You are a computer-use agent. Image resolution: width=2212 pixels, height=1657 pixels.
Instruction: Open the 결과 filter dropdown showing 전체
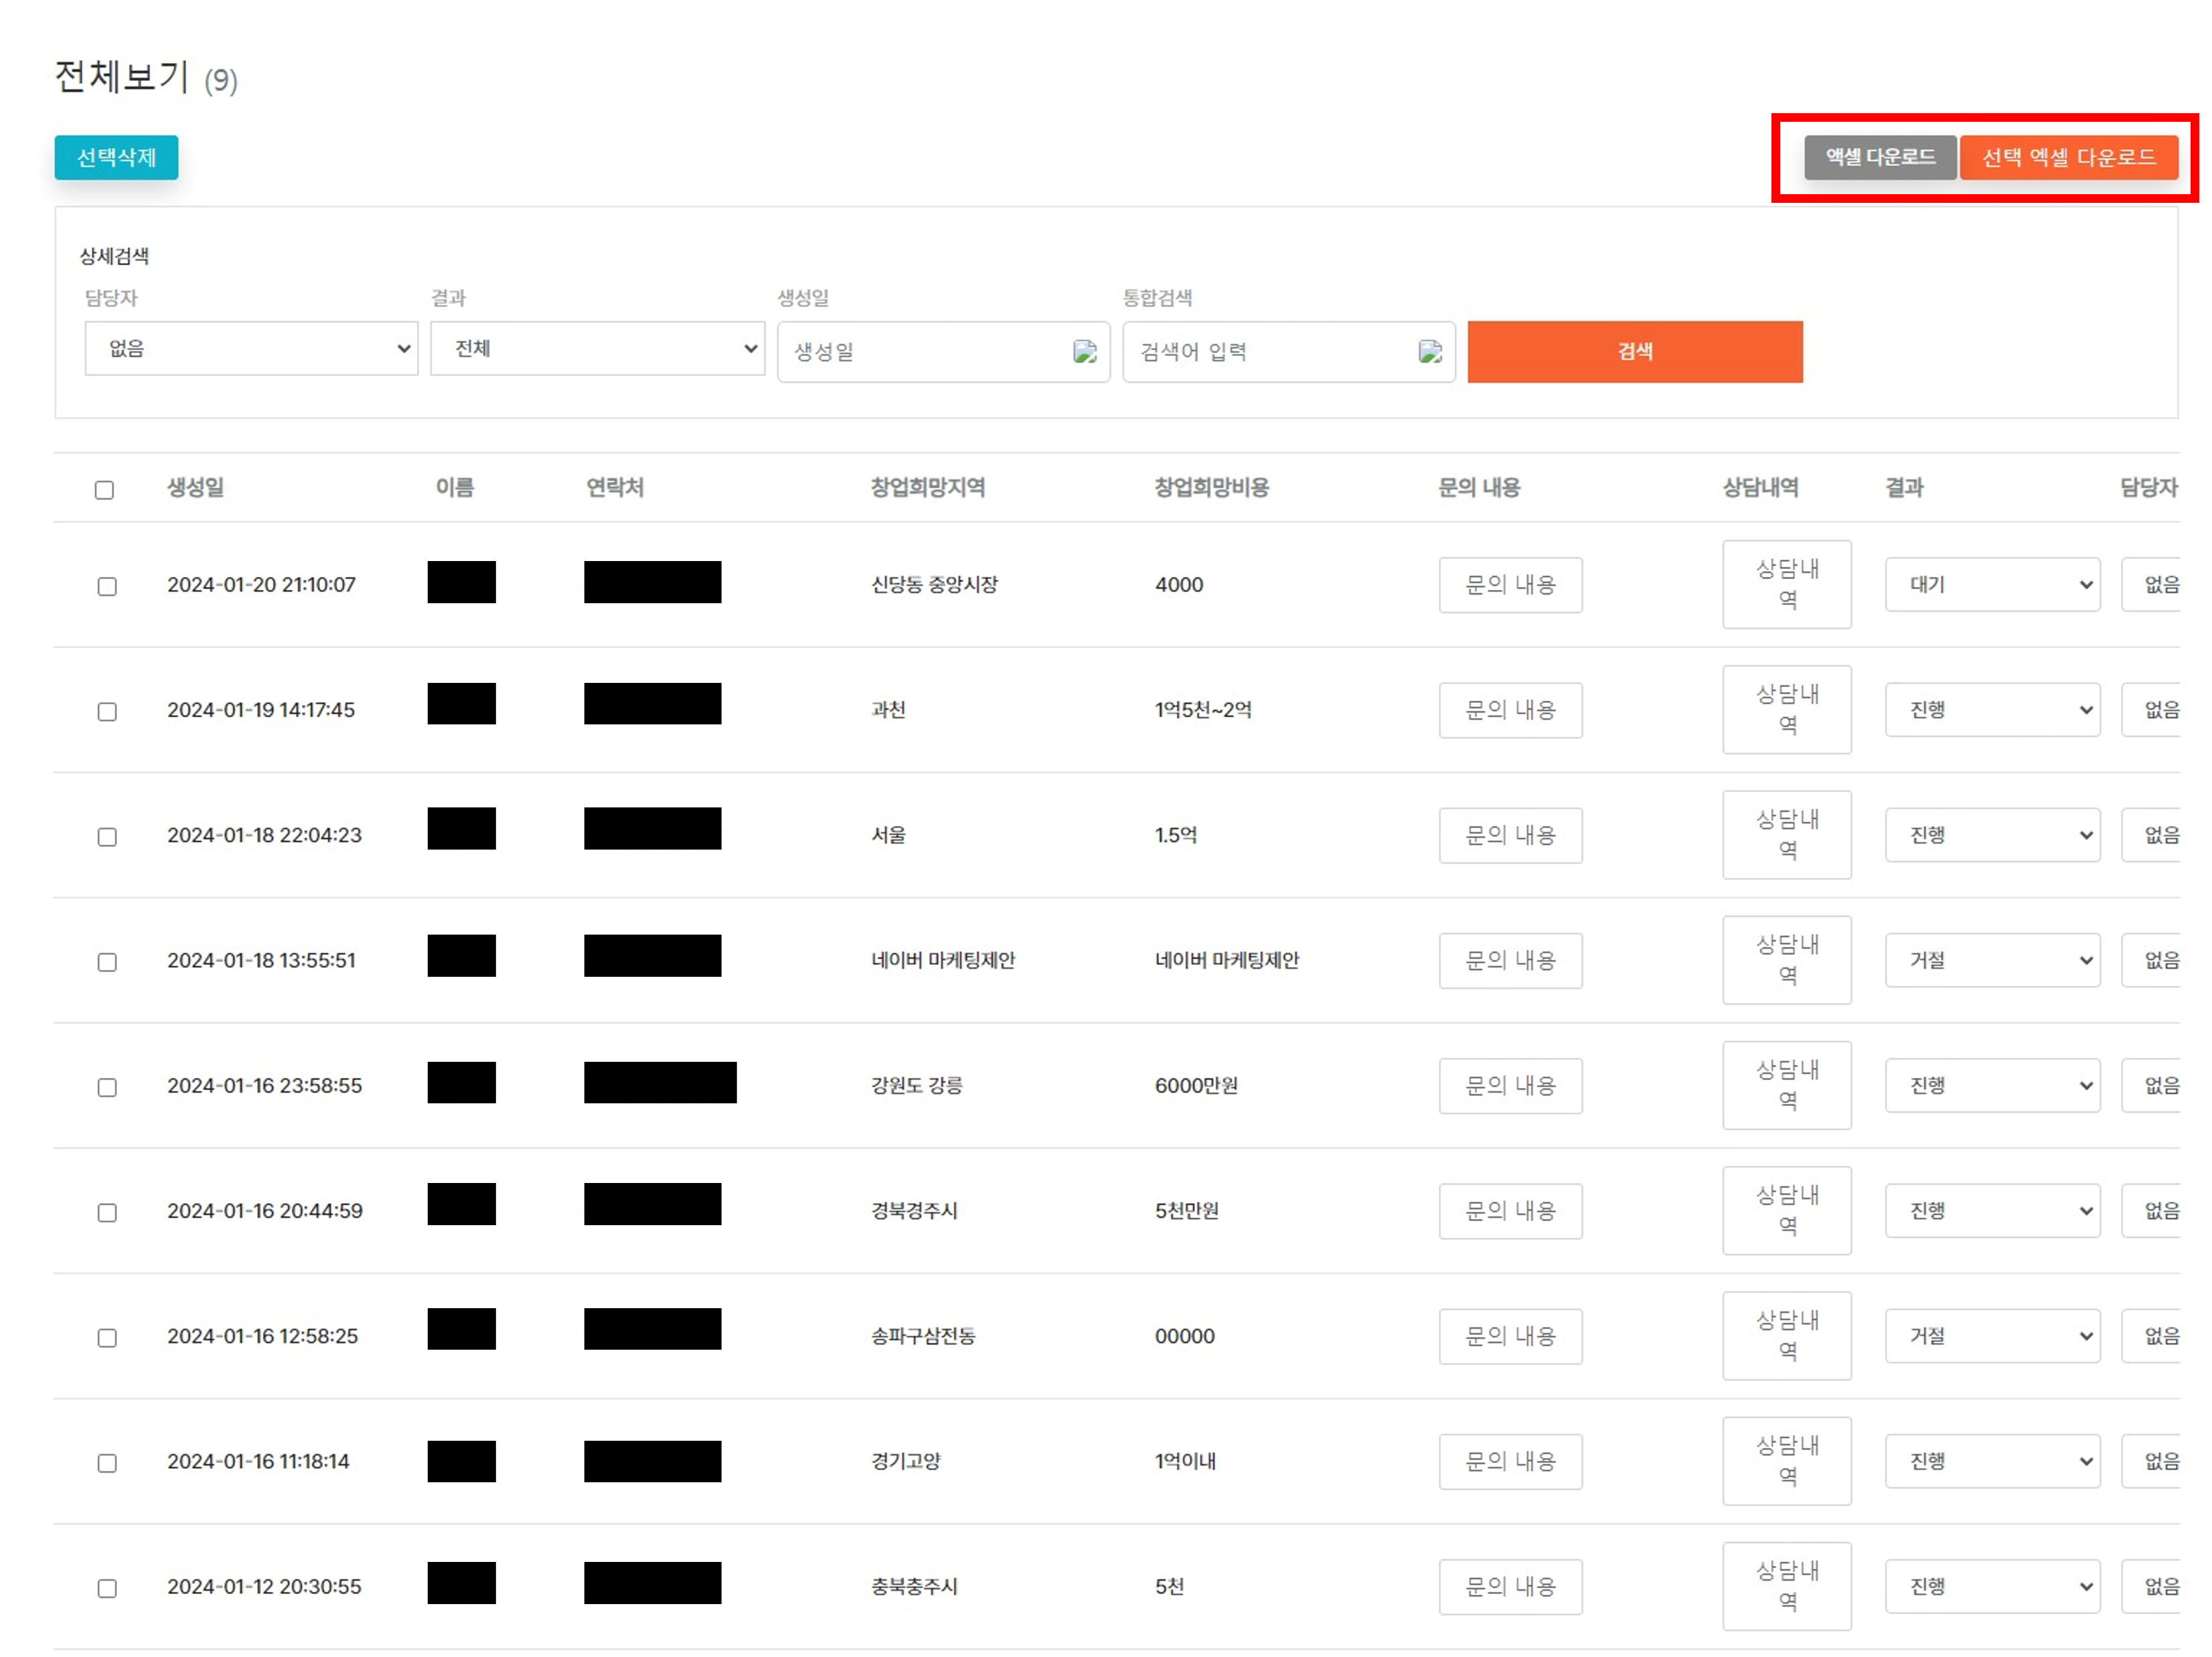point(597,348)
